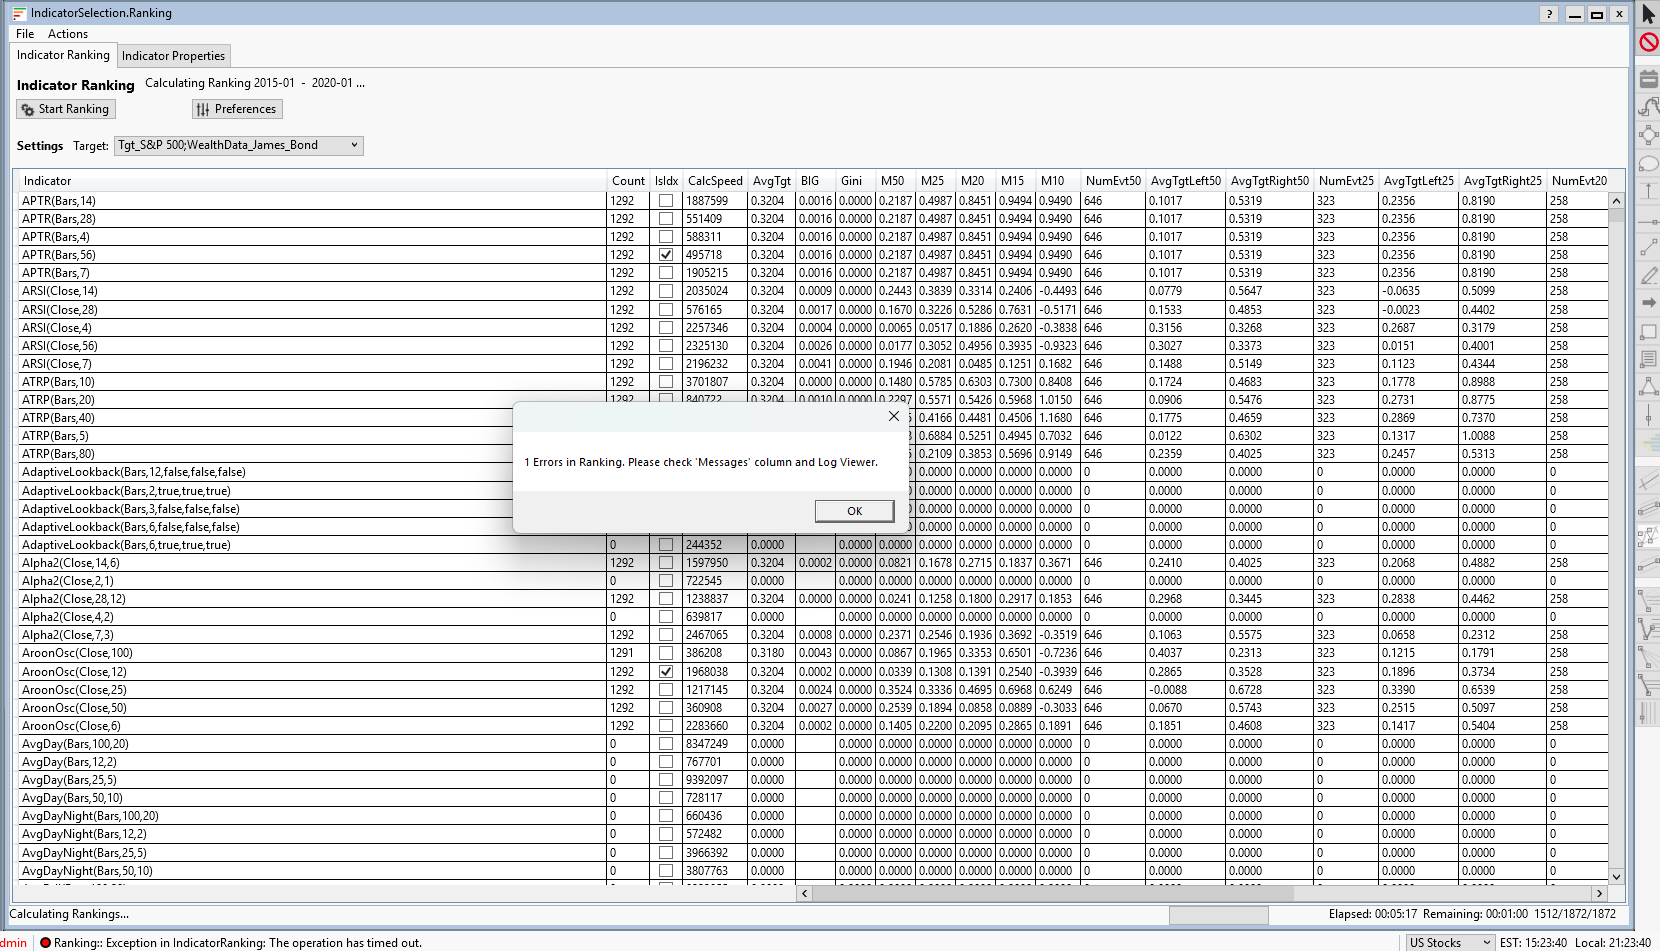The image size is (1660, 951).
Task: Open the US Stocks market dropdown
Action: pos(1449,942)
